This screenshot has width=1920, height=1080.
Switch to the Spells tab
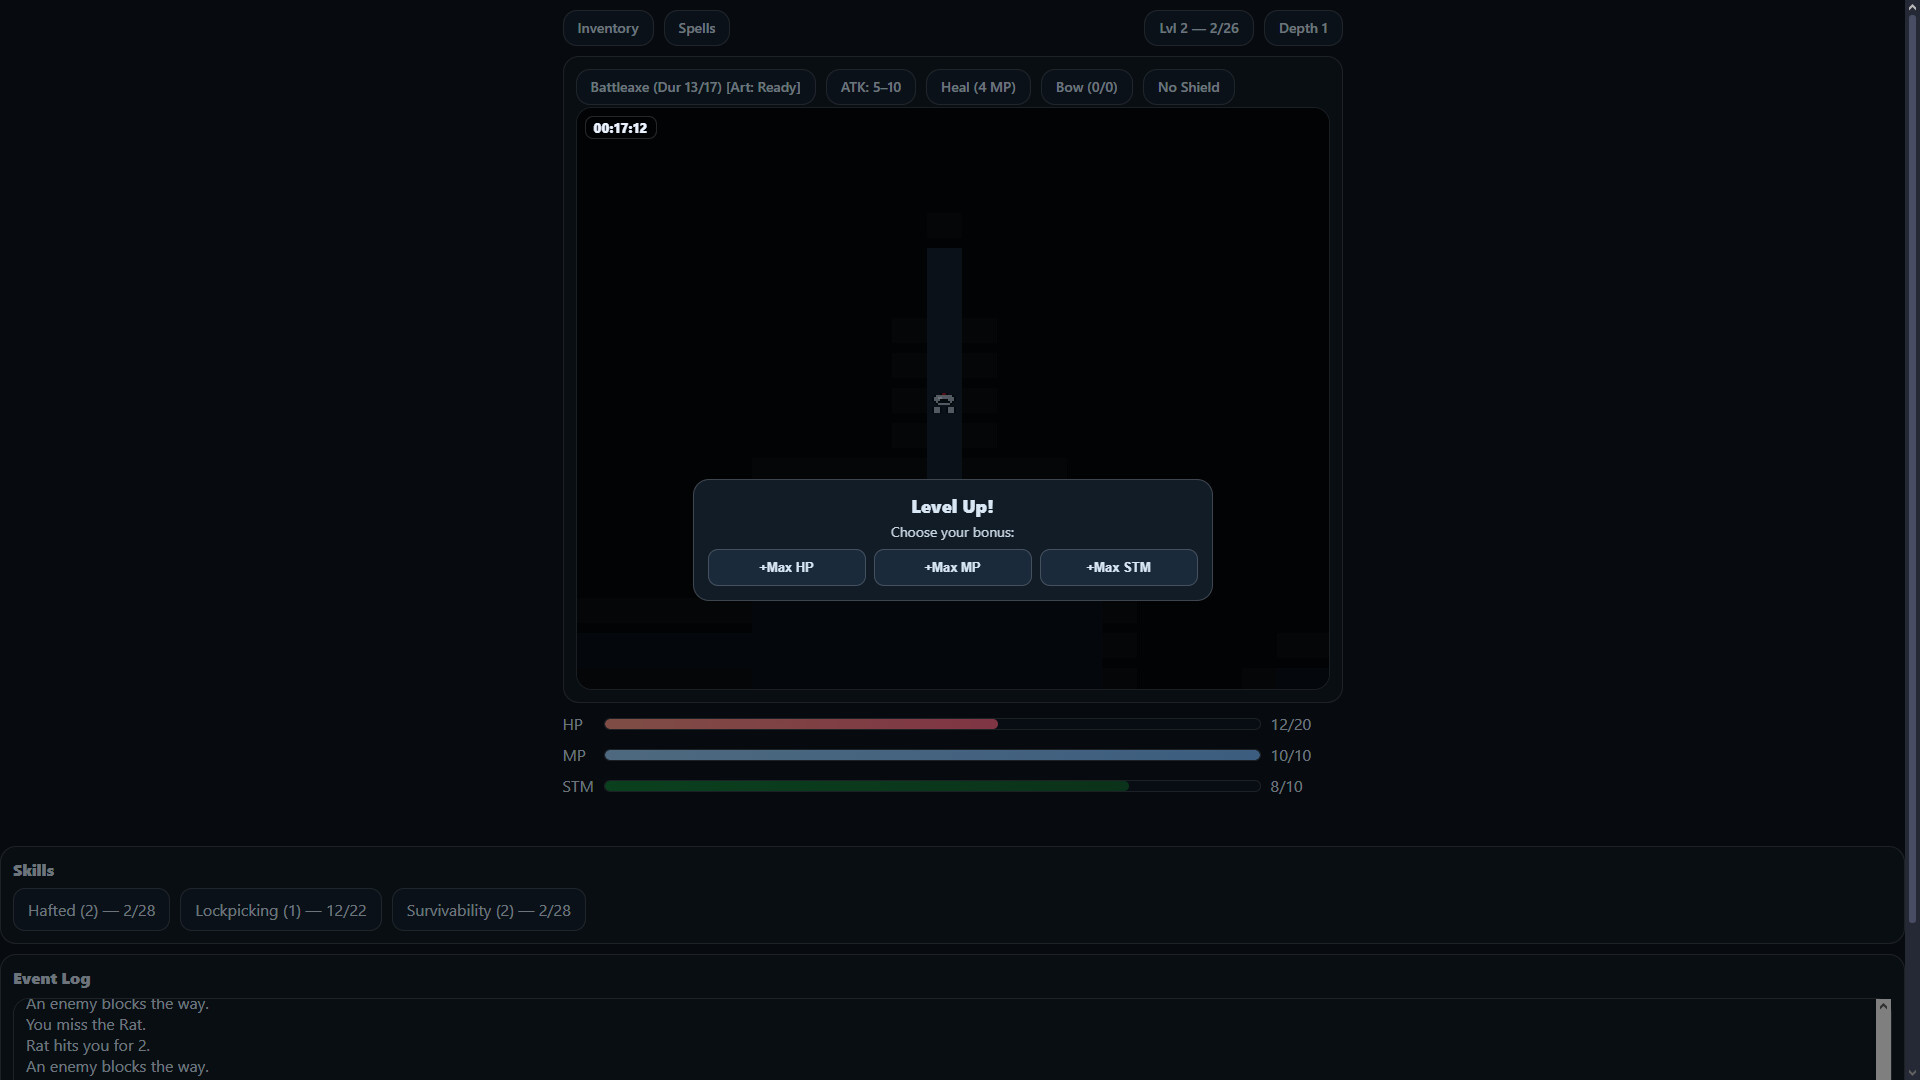pos(696,28)
